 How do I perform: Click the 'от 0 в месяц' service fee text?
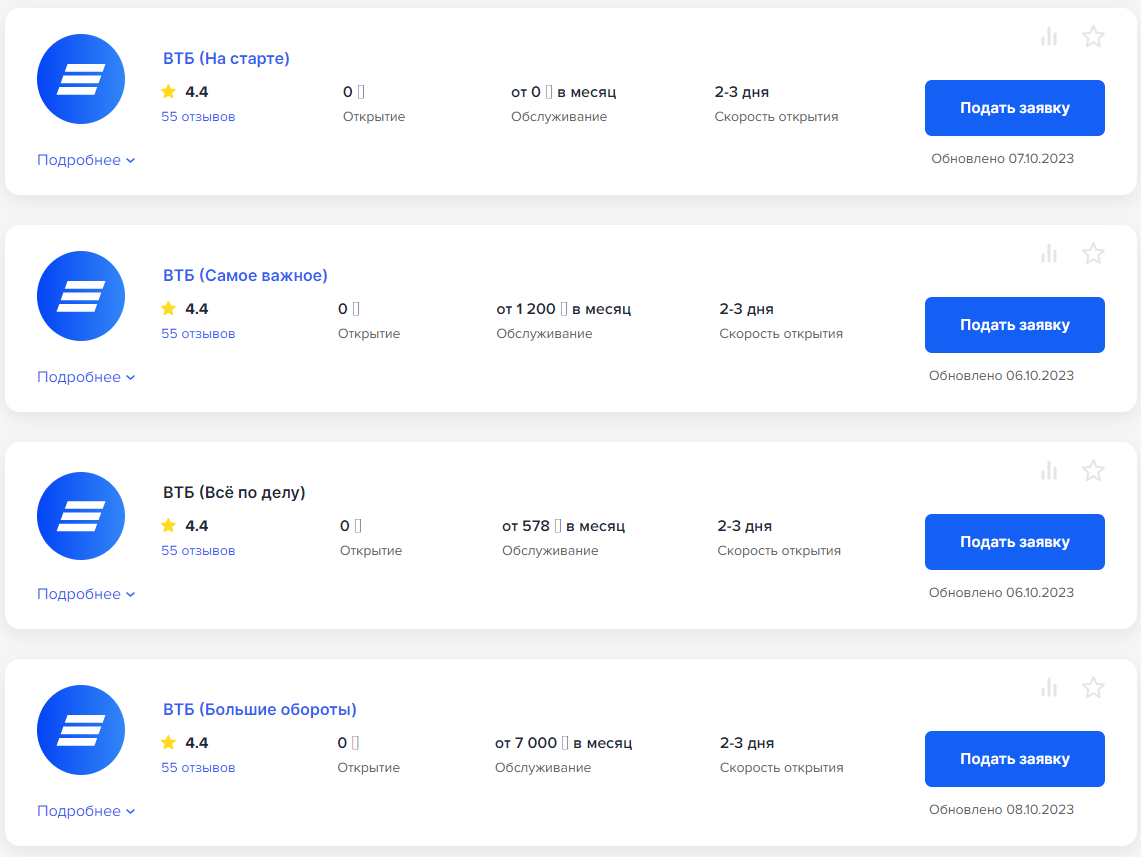click(563, 92)
